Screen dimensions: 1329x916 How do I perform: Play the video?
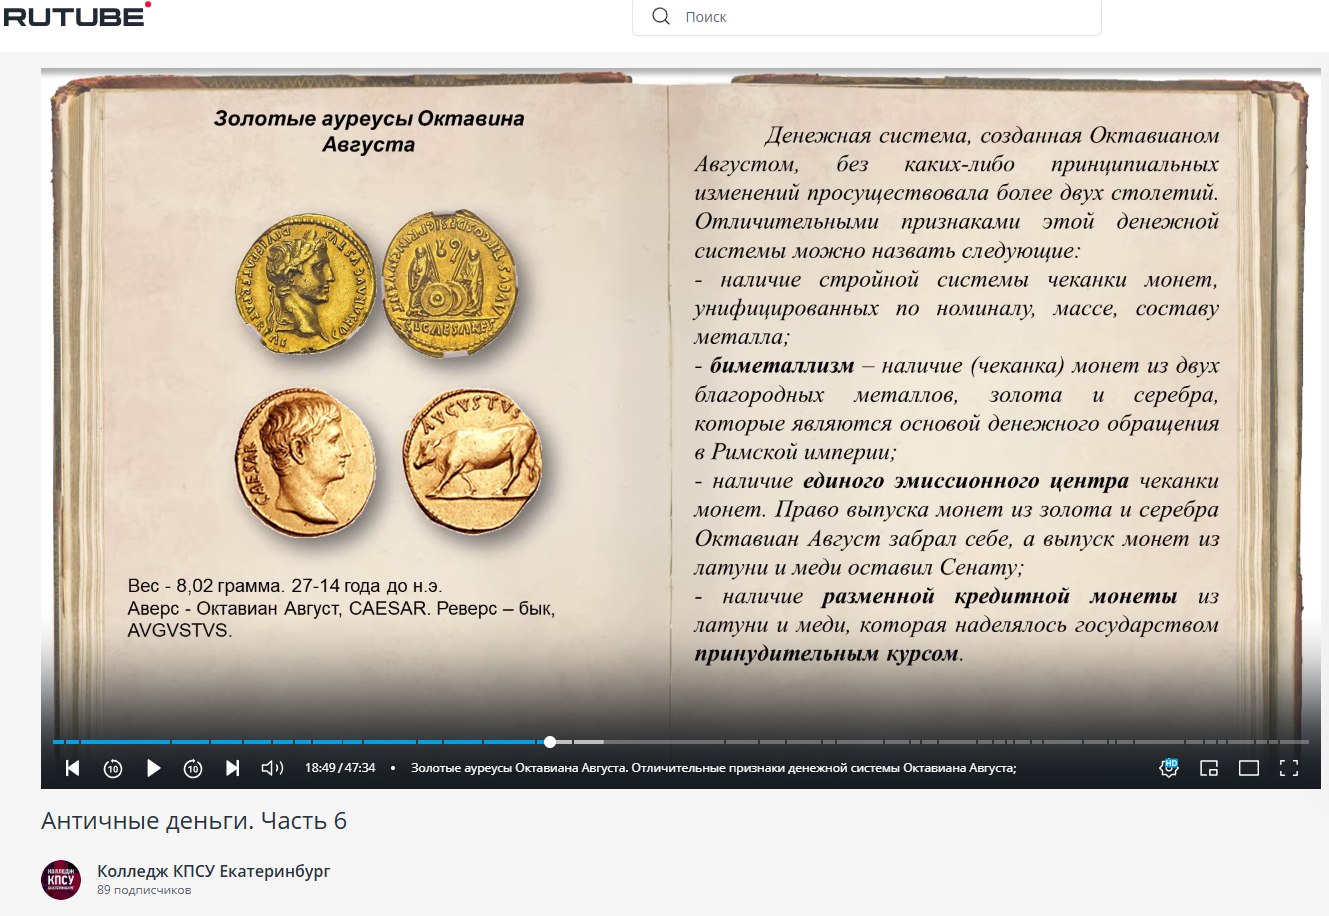point(153,768)
